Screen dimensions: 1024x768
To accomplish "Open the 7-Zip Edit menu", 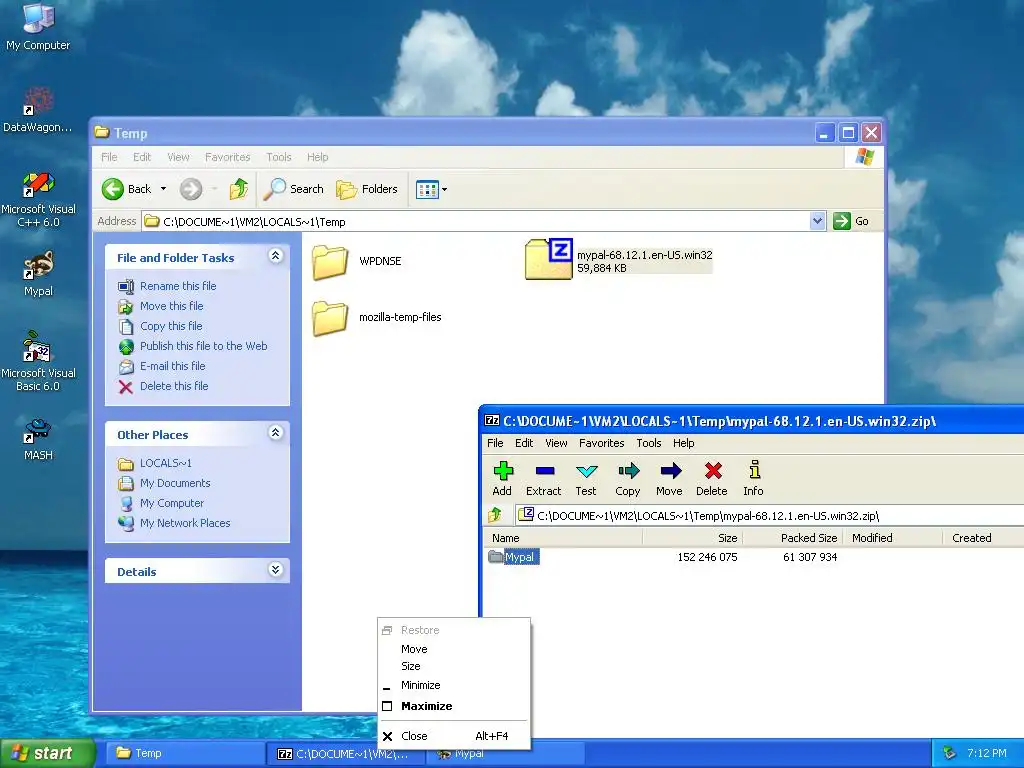I will 524,443.
